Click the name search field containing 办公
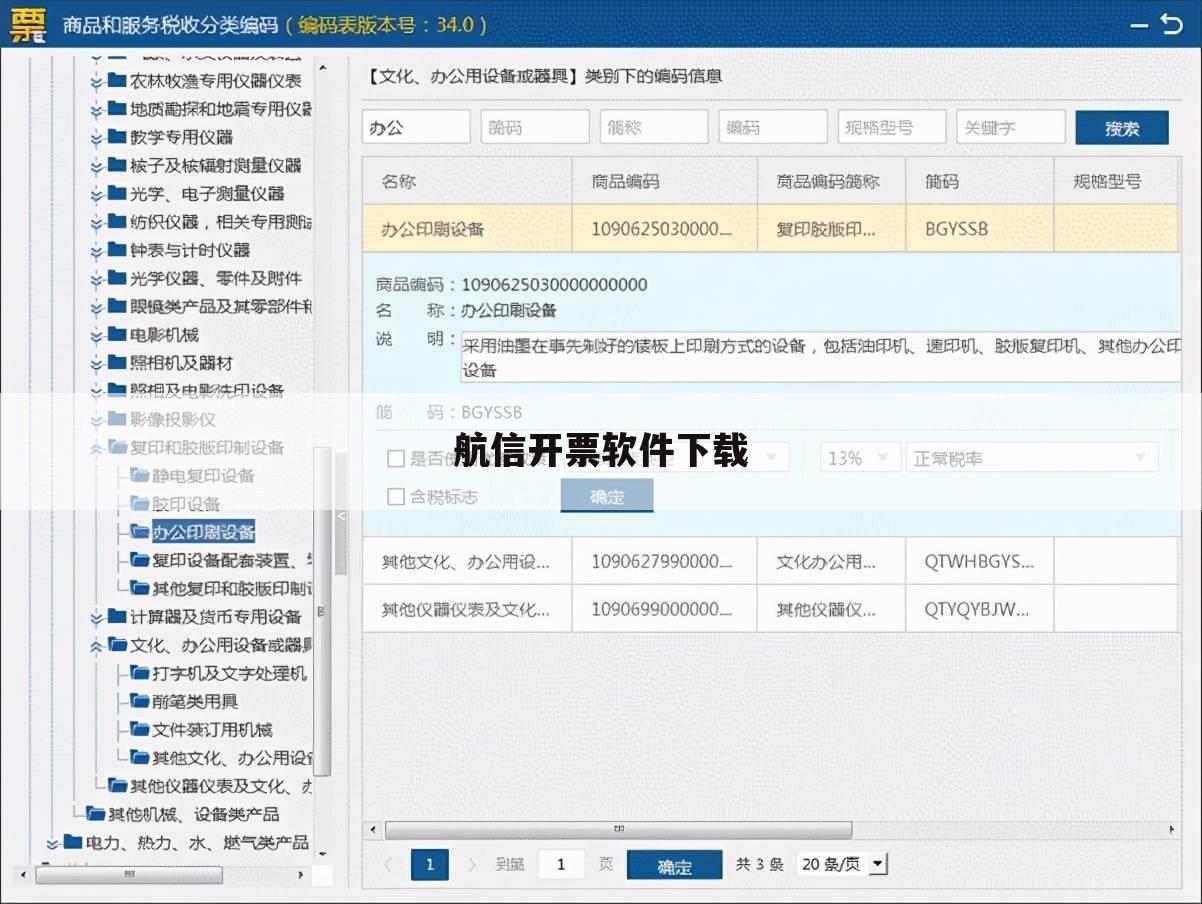The image size is (1202, 904). pos(416,127)
